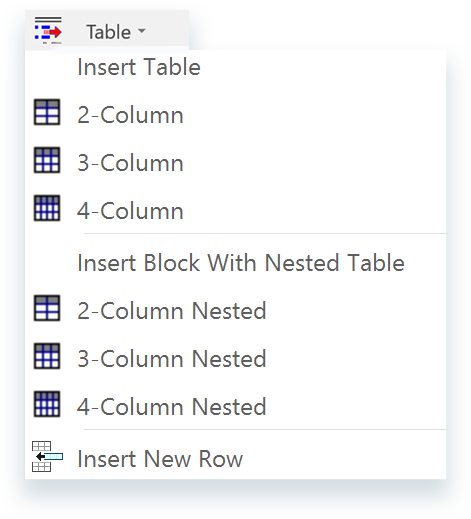Select Insert New Row menu item
The height and width of the screenshot is (519, 471).
click(x=235, y=459)
